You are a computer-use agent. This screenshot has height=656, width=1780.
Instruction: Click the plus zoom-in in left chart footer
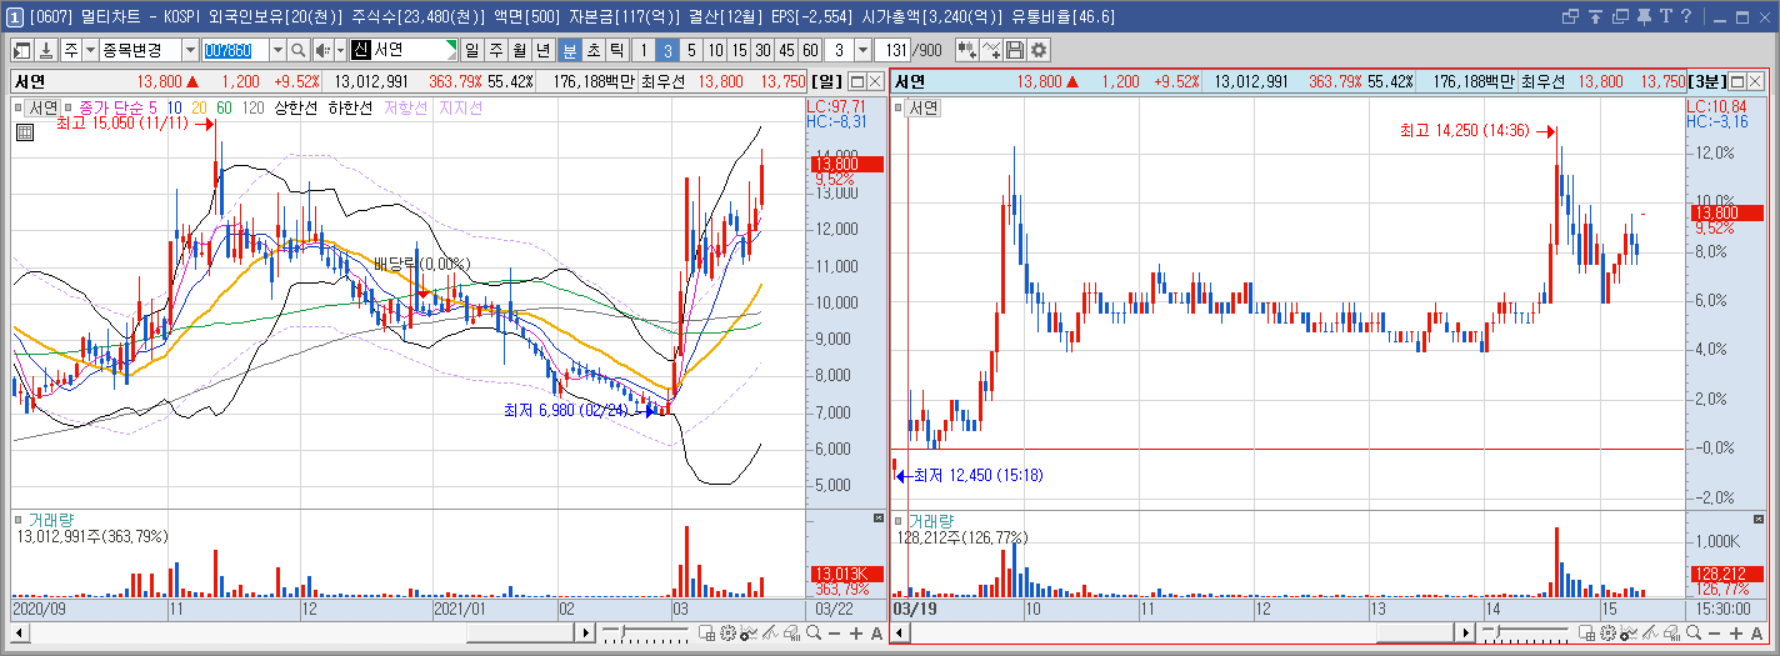[856, 633]
